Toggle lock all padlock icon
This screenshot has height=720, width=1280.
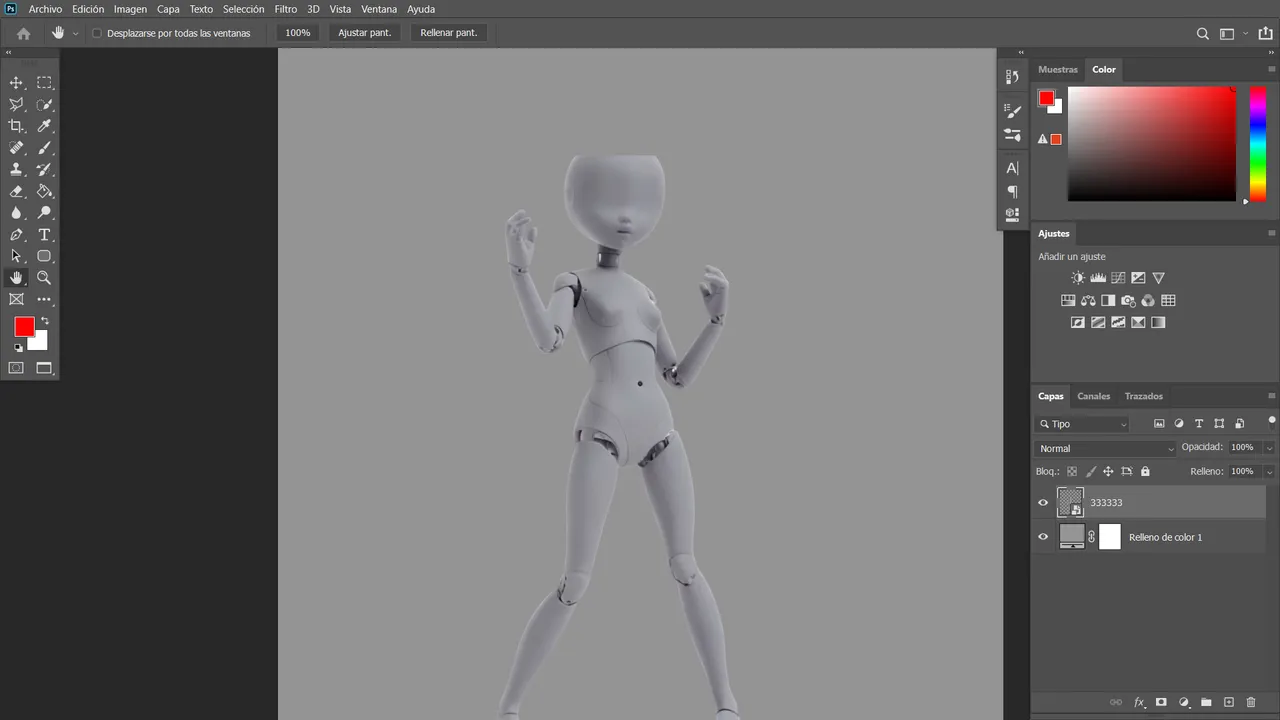(1145, 471)
